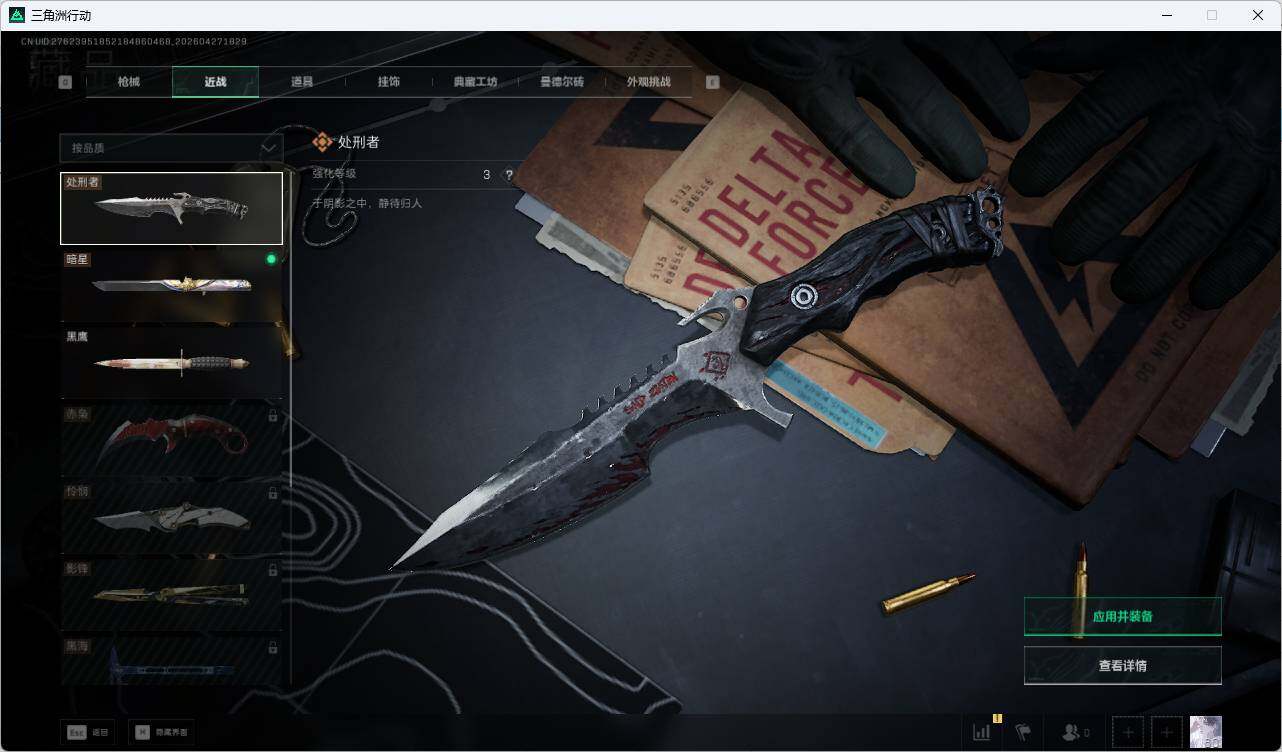1282x752 pixels.
Task: Open the stats bar chart icon
Action: 982,732
